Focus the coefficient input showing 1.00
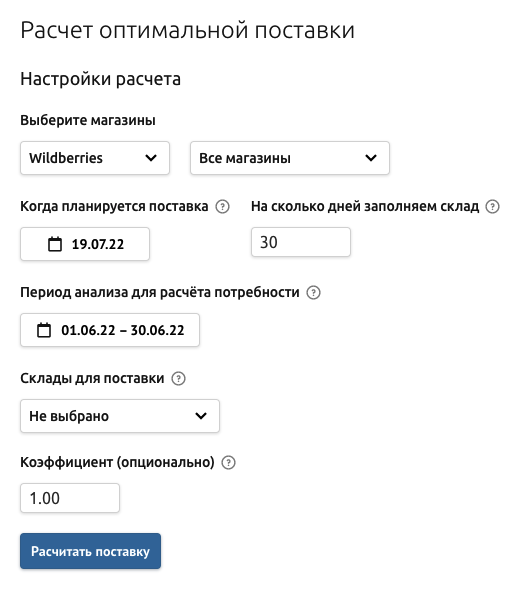Screen dimensions: 518x595 [70, 498]
